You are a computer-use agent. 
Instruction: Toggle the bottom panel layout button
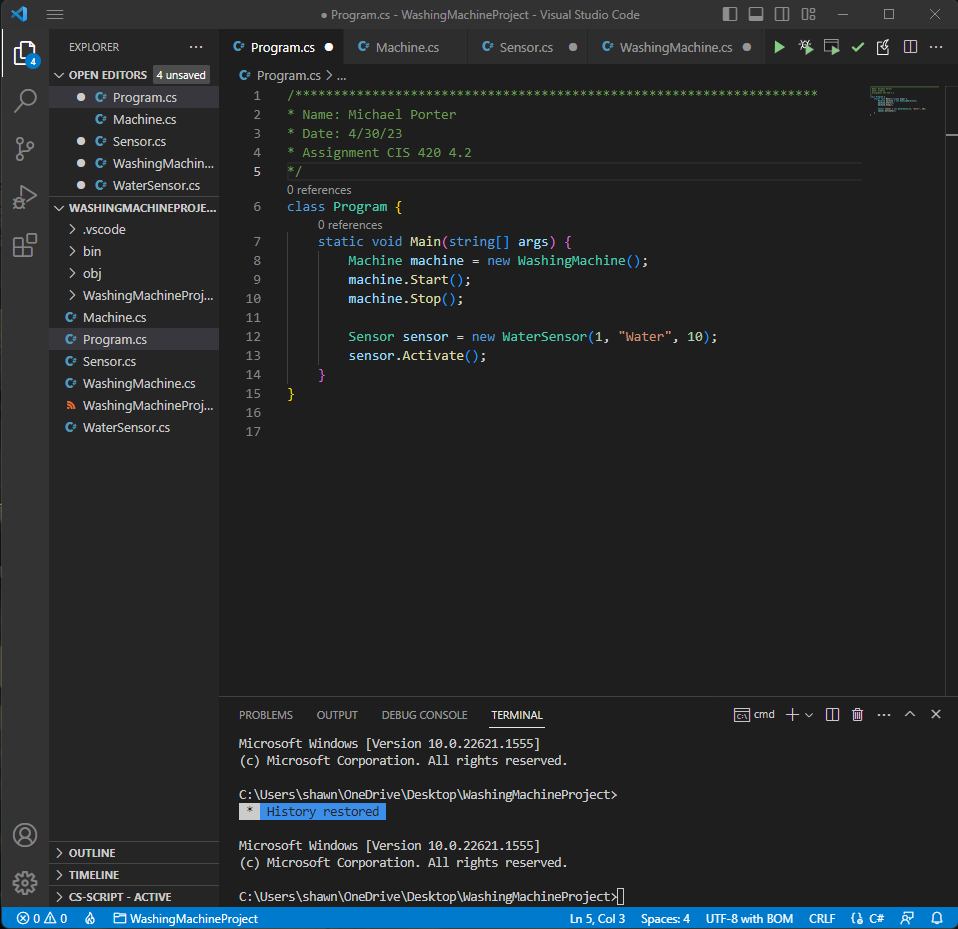[756, 15]
